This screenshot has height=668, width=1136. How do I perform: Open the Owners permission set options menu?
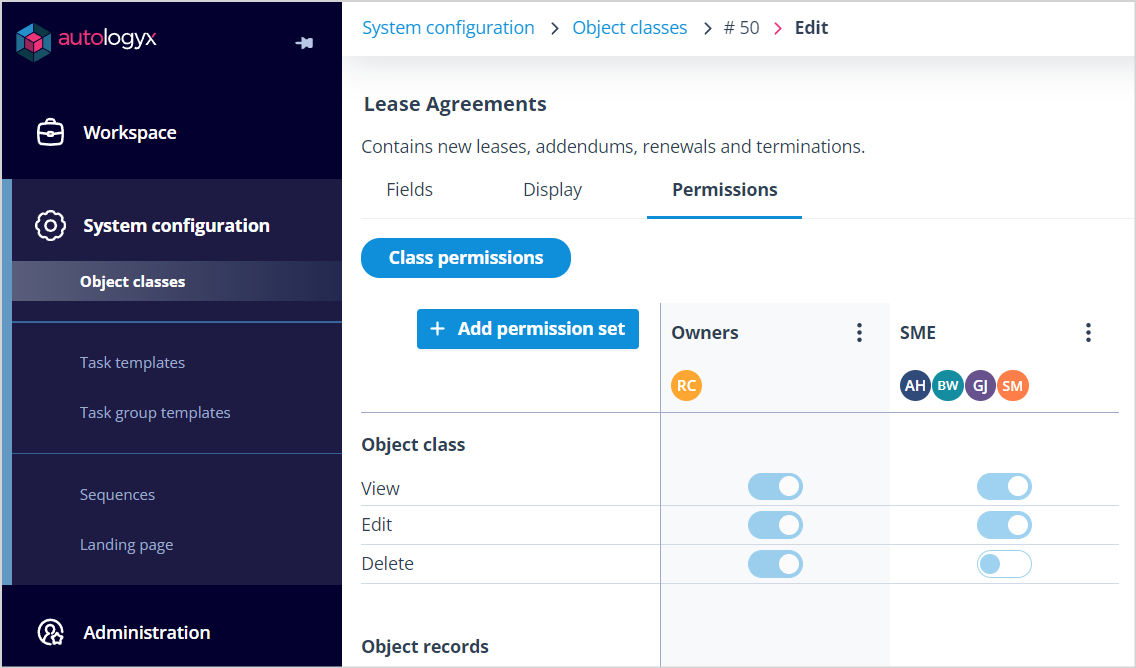tap(859, 333)
